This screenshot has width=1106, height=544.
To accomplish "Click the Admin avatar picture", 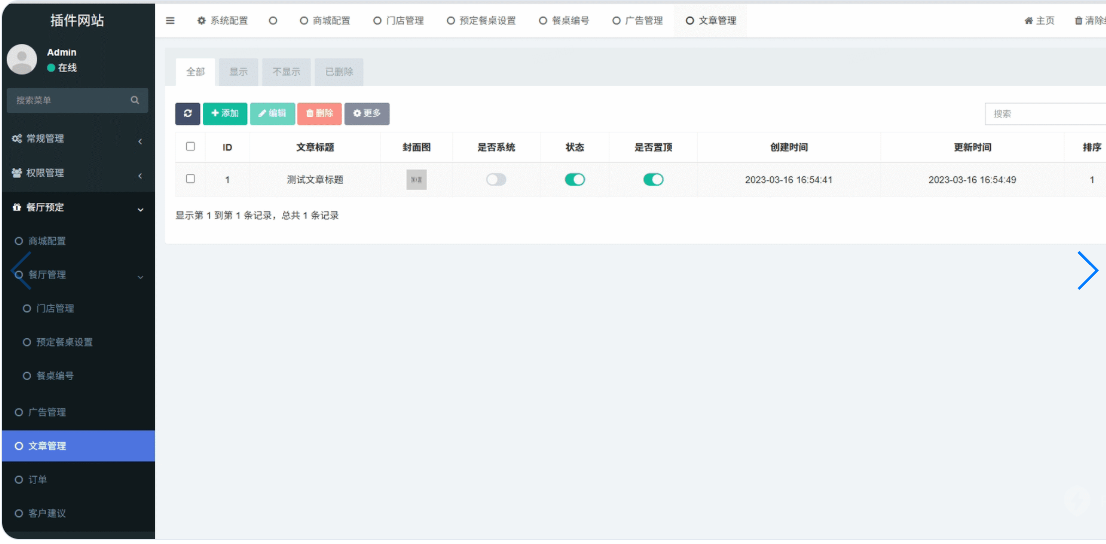I will [x=22, y=60].
